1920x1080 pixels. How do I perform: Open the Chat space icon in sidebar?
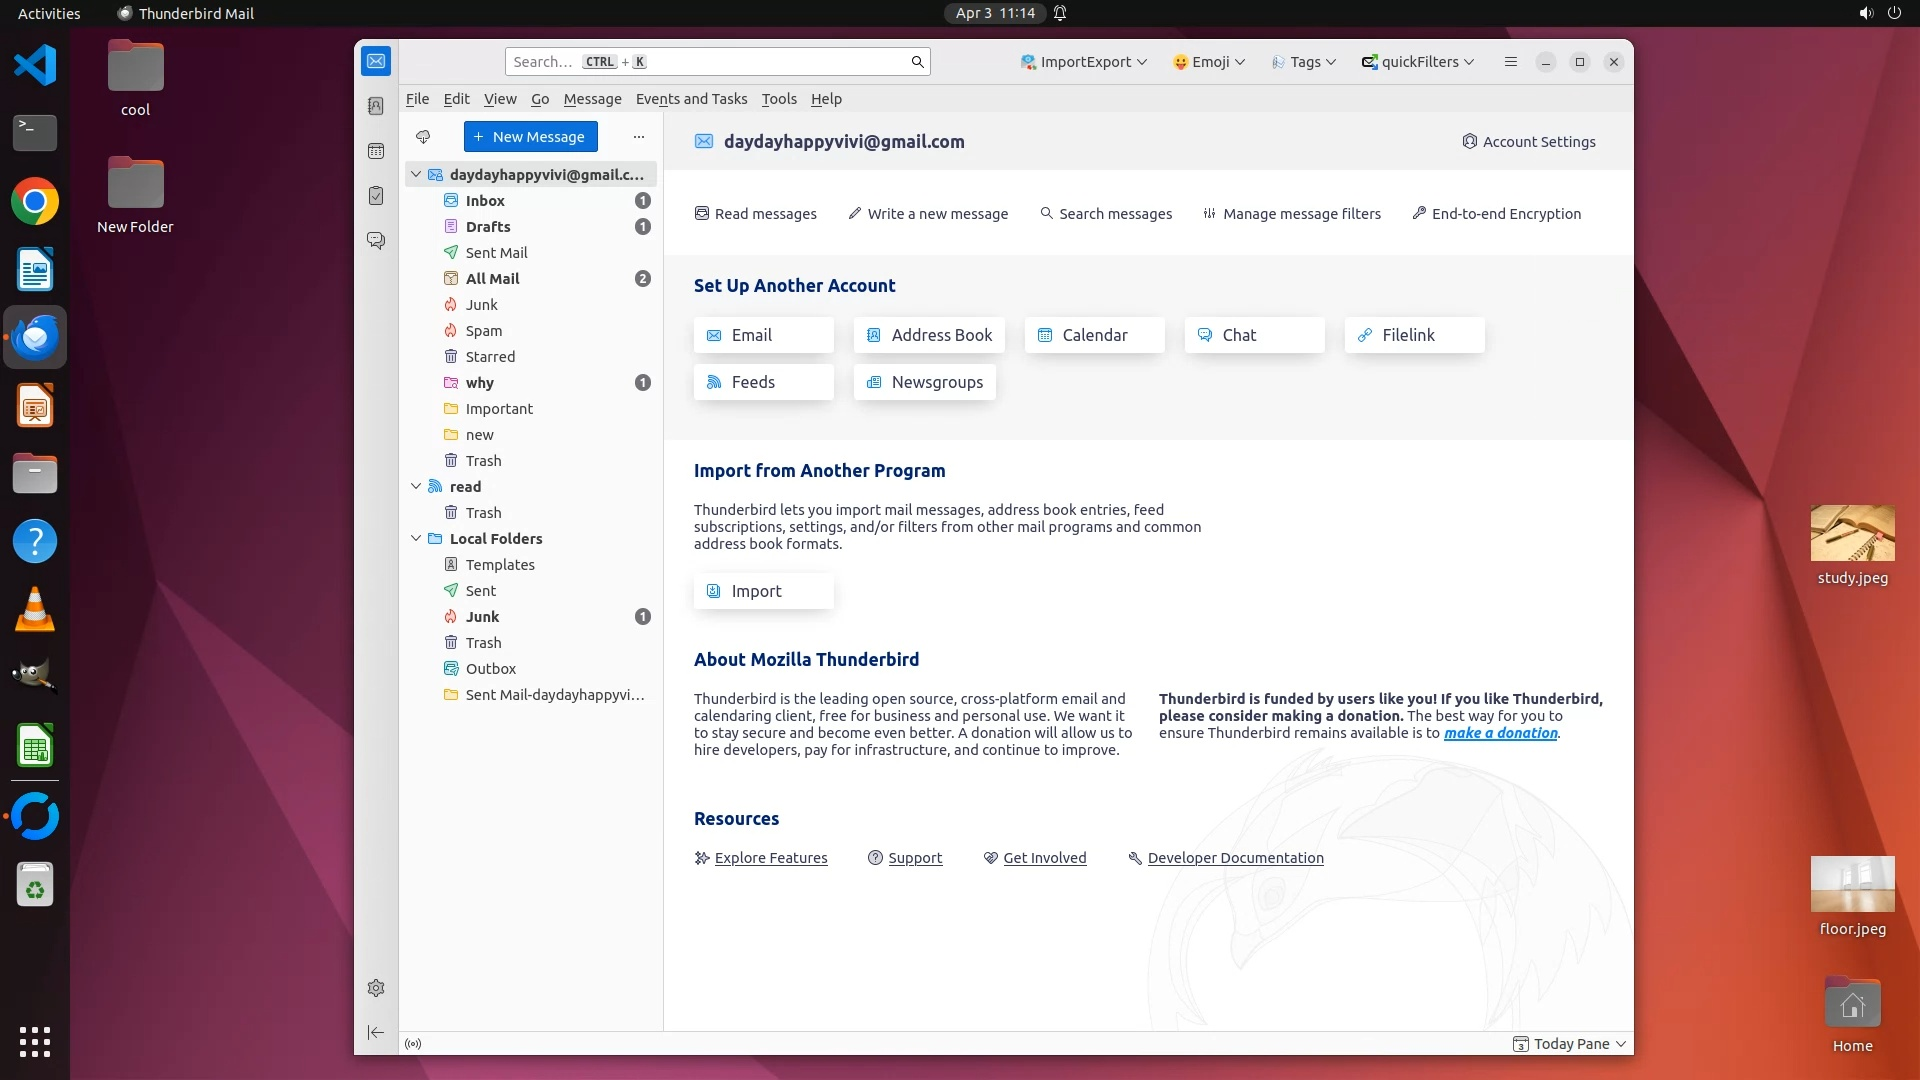pyautogui.click(x=376, y=241)
